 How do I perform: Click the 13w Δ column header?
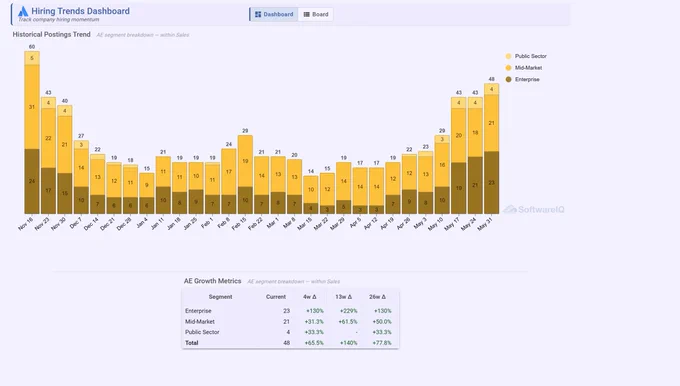click(x=343, y=297)
